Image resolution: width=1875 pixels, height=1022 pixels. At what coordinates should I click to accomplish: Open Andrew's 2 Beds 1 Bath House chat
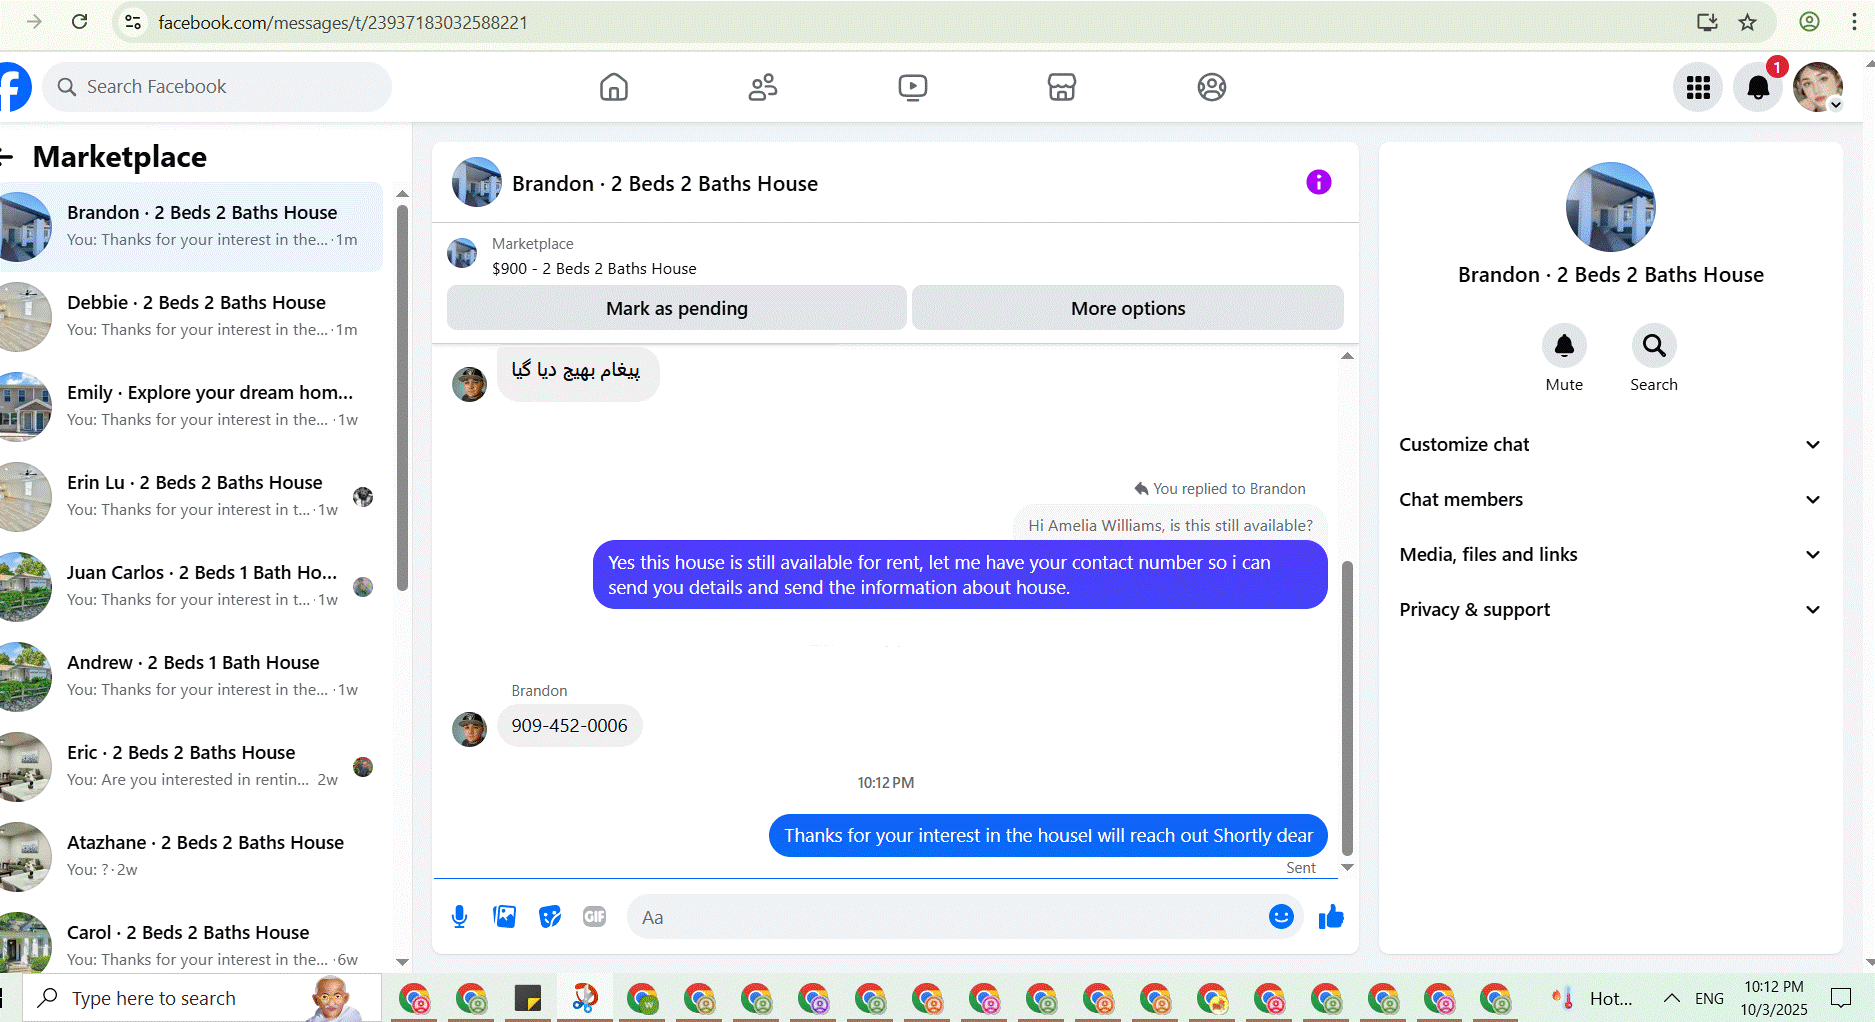pyautogui.click(x=190, y=677)
